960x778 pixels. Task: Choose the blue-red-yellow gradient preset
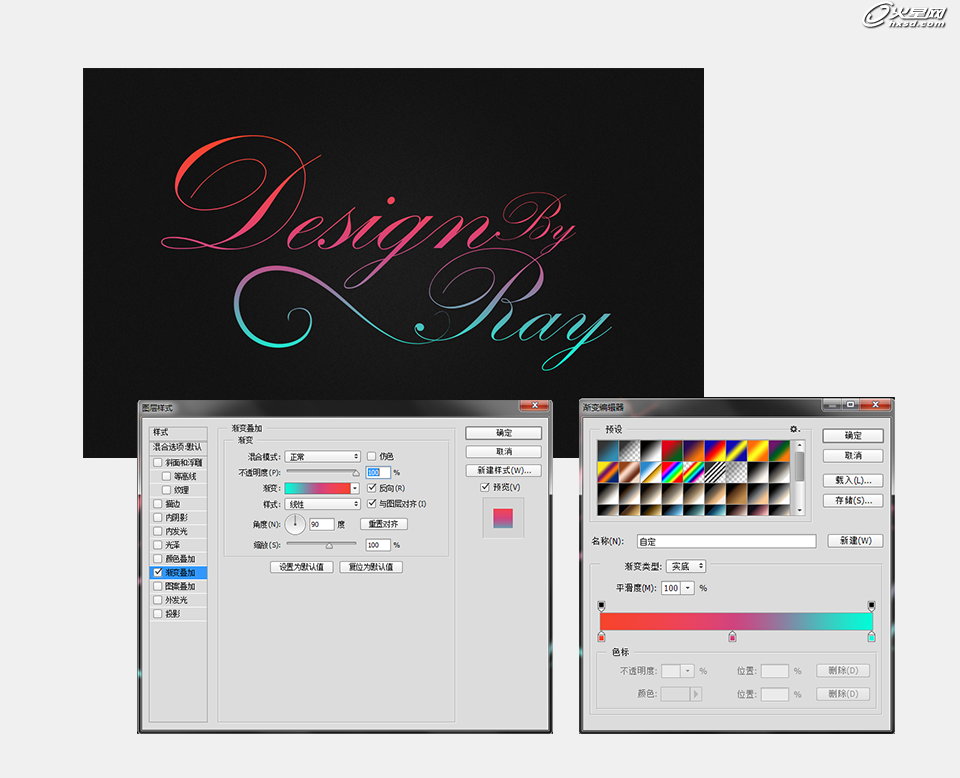tap(715, 451)
